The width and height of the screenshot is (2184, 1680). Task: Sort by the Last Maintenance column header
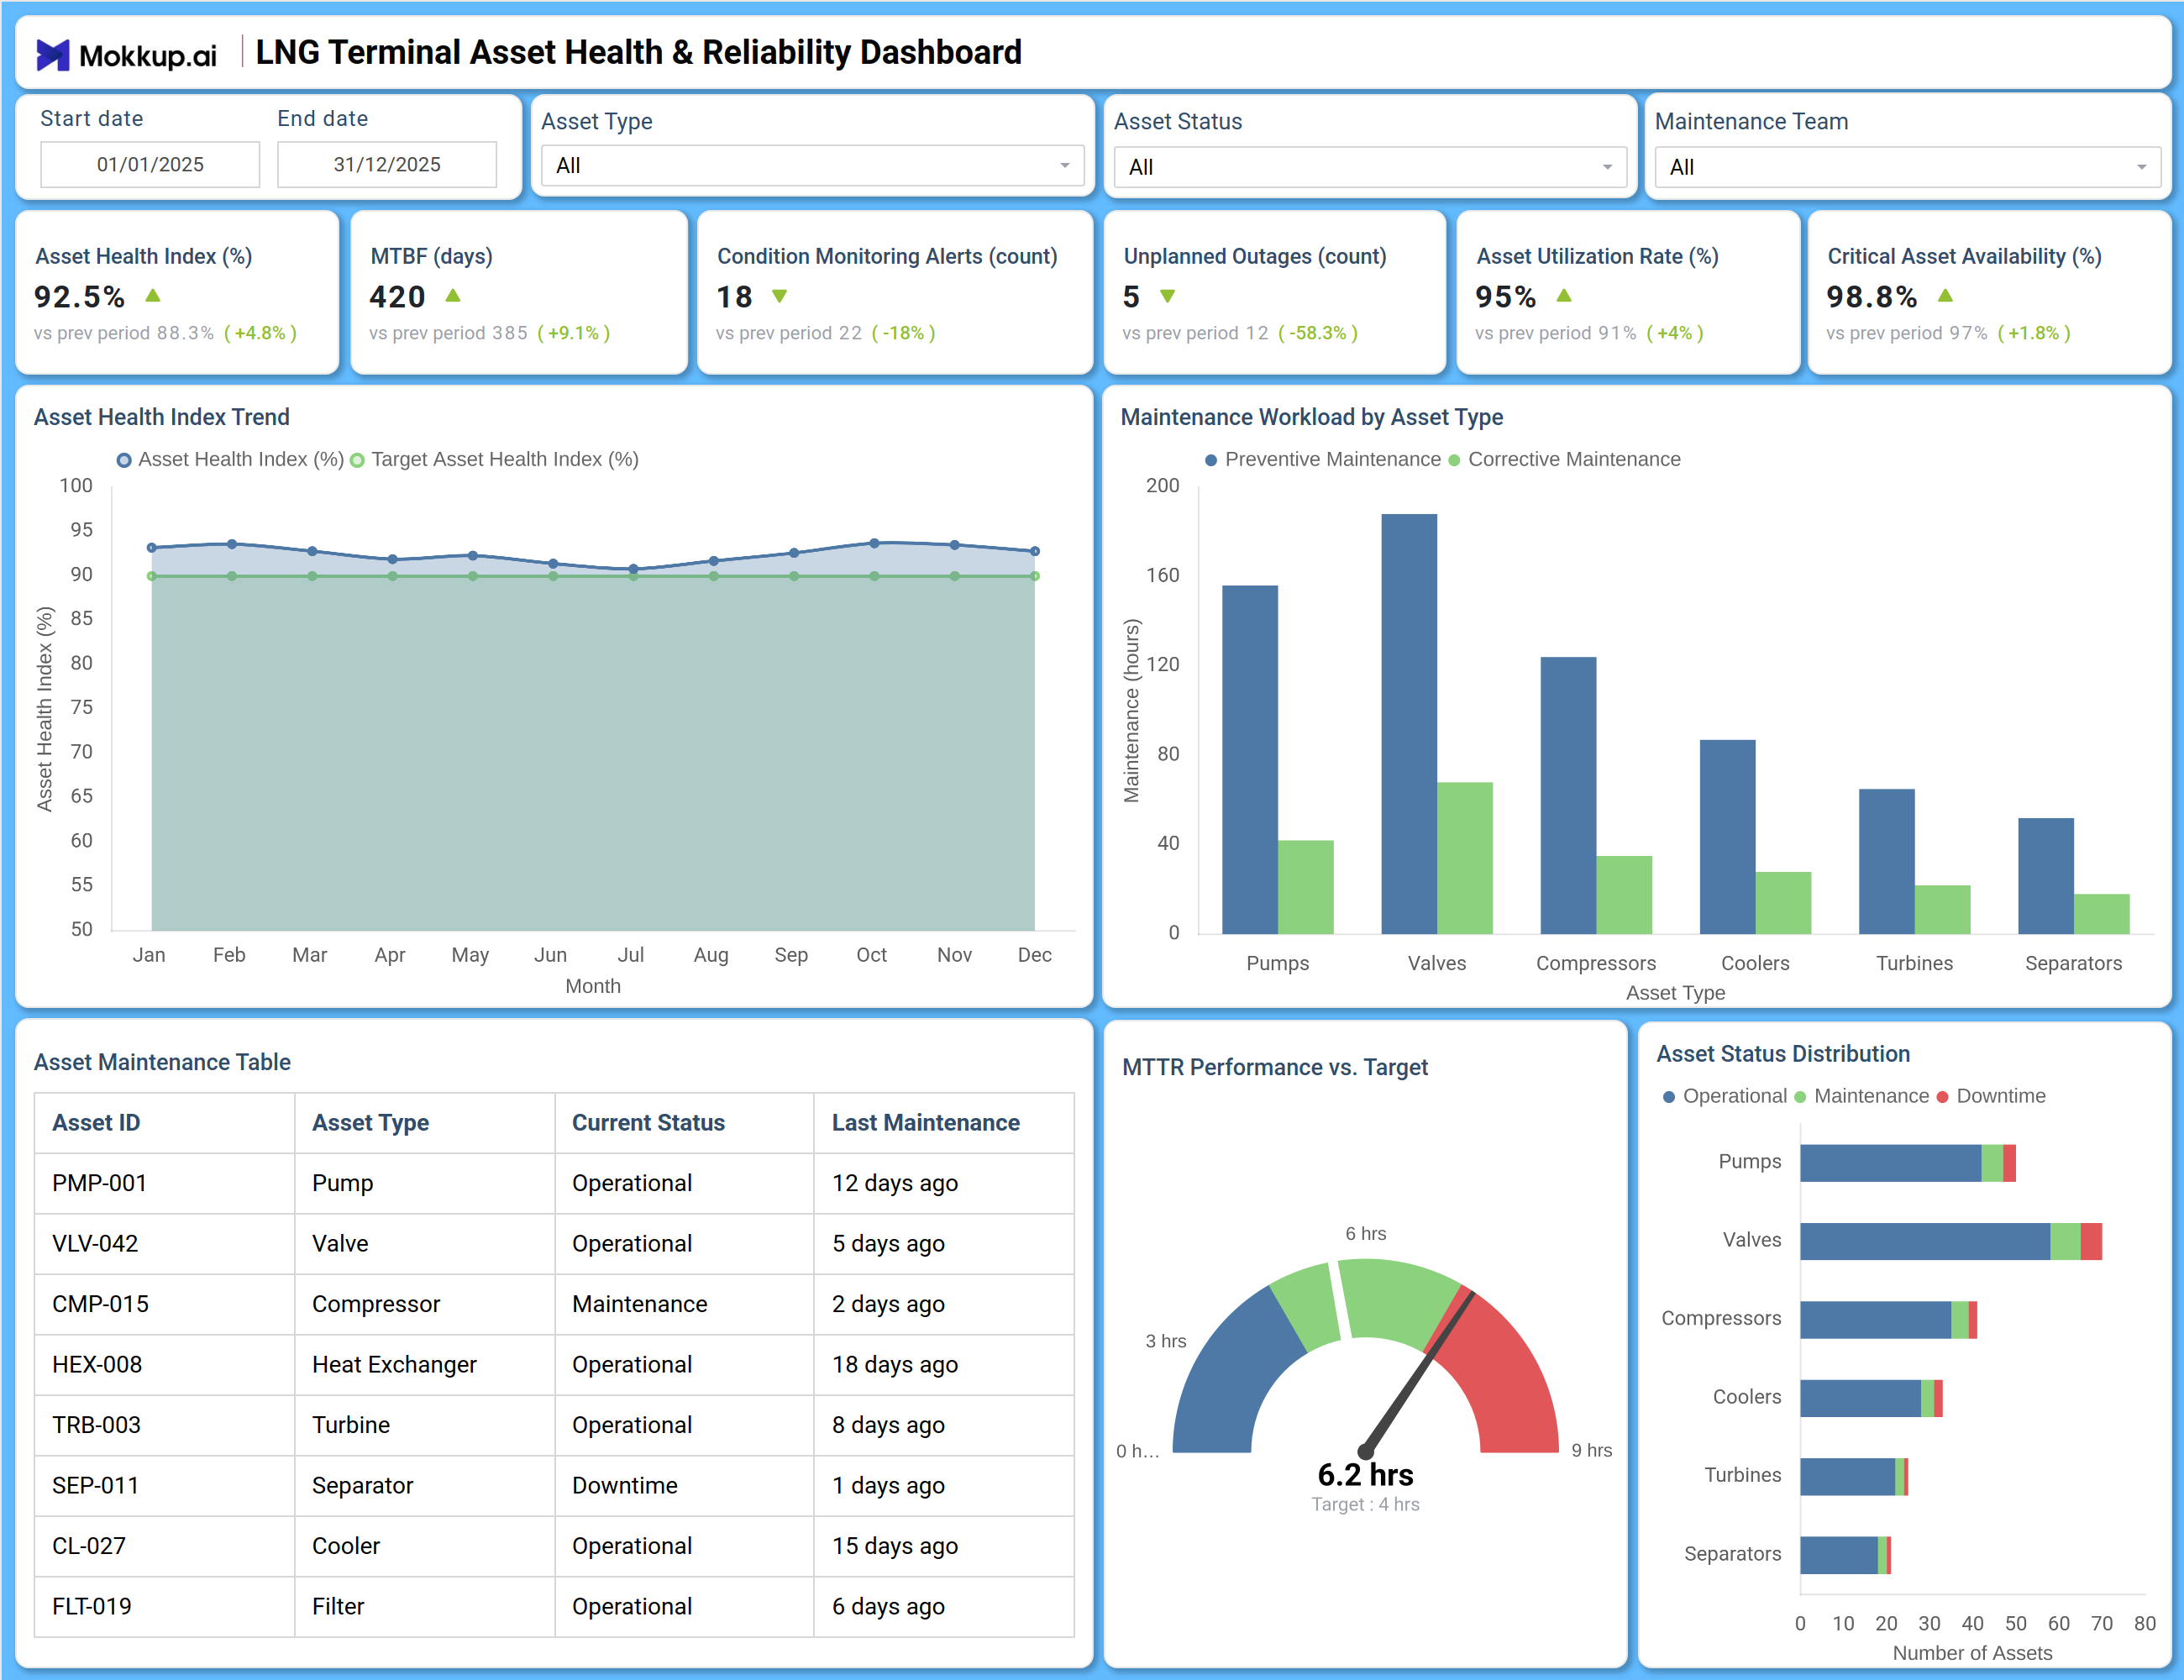click(x=944, y=1123)
